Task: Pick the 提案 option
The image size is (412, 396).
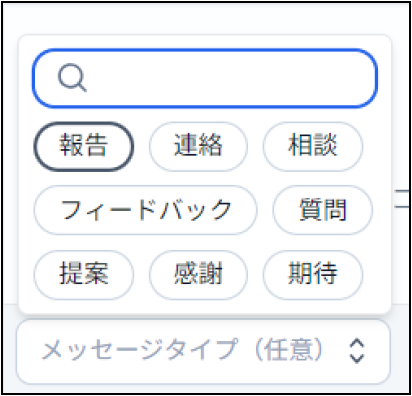Action: pos(83,275)
